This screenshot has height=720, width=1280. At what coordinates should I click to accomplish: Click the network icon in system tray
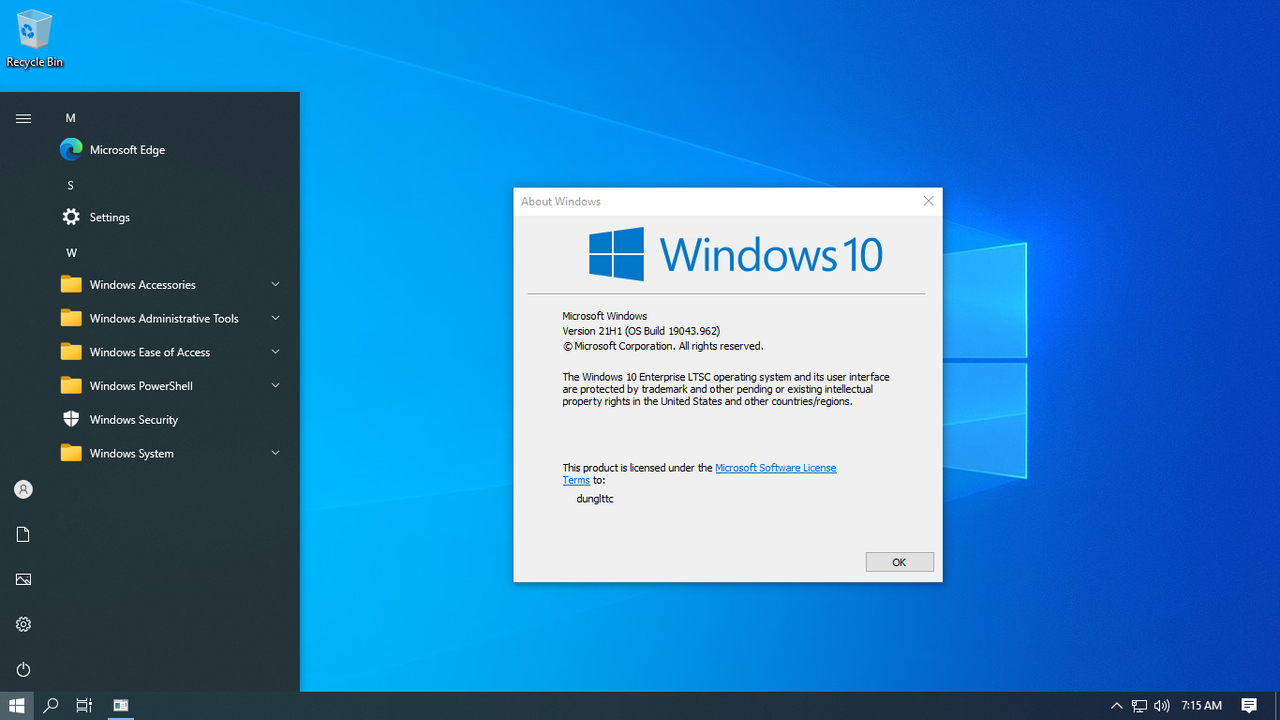(x=1139, y=705)
